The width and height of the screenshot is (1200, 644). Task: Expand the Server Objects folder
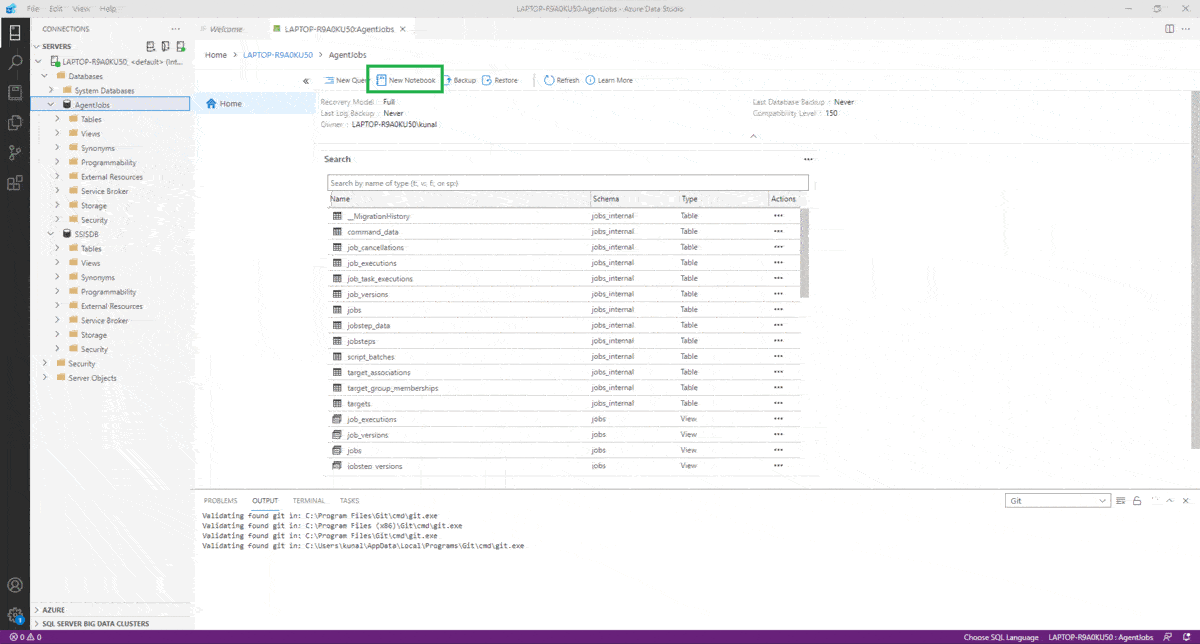45,378
